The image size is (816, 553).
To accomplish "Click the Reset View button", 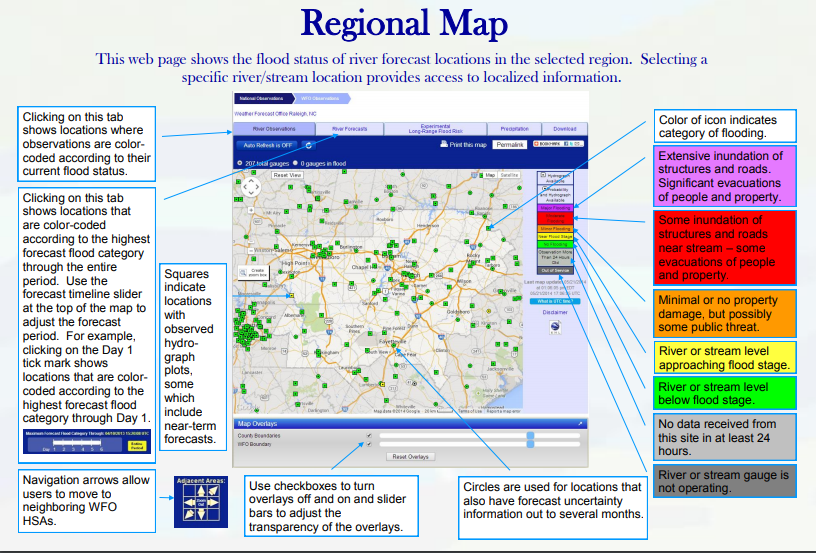I will click(287, 175).
